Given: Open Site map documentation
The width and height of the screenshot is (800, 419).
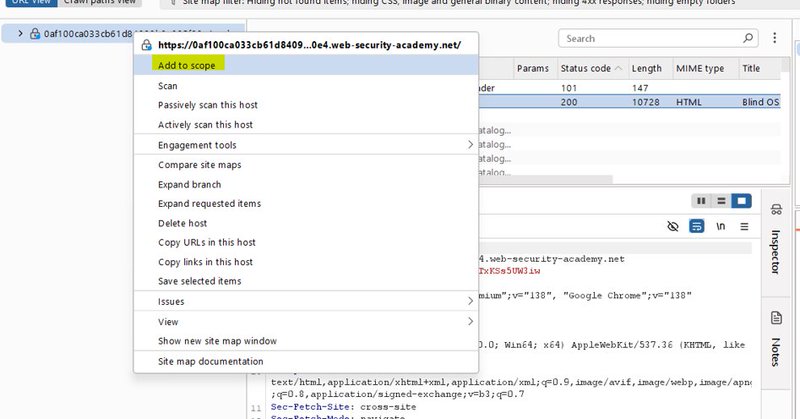Looking at the screenshot, I should pos(306,361).
